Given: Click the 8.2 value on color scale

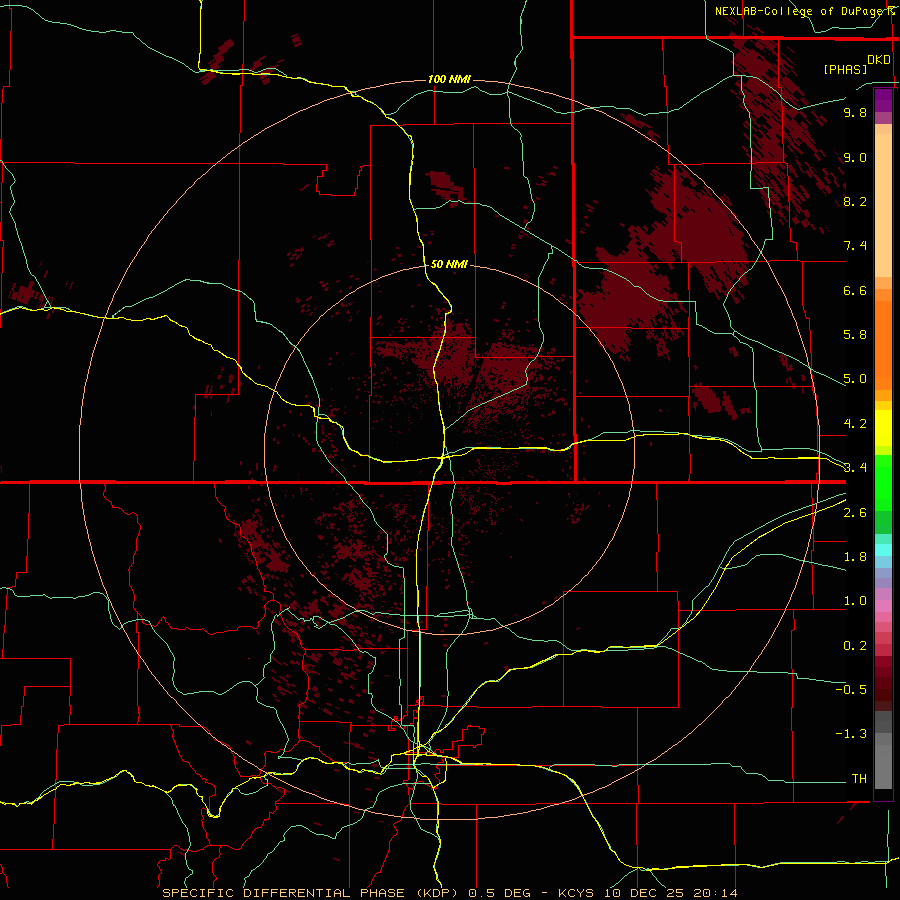Looking at the screenshot, I should click(x=855, y=201).
